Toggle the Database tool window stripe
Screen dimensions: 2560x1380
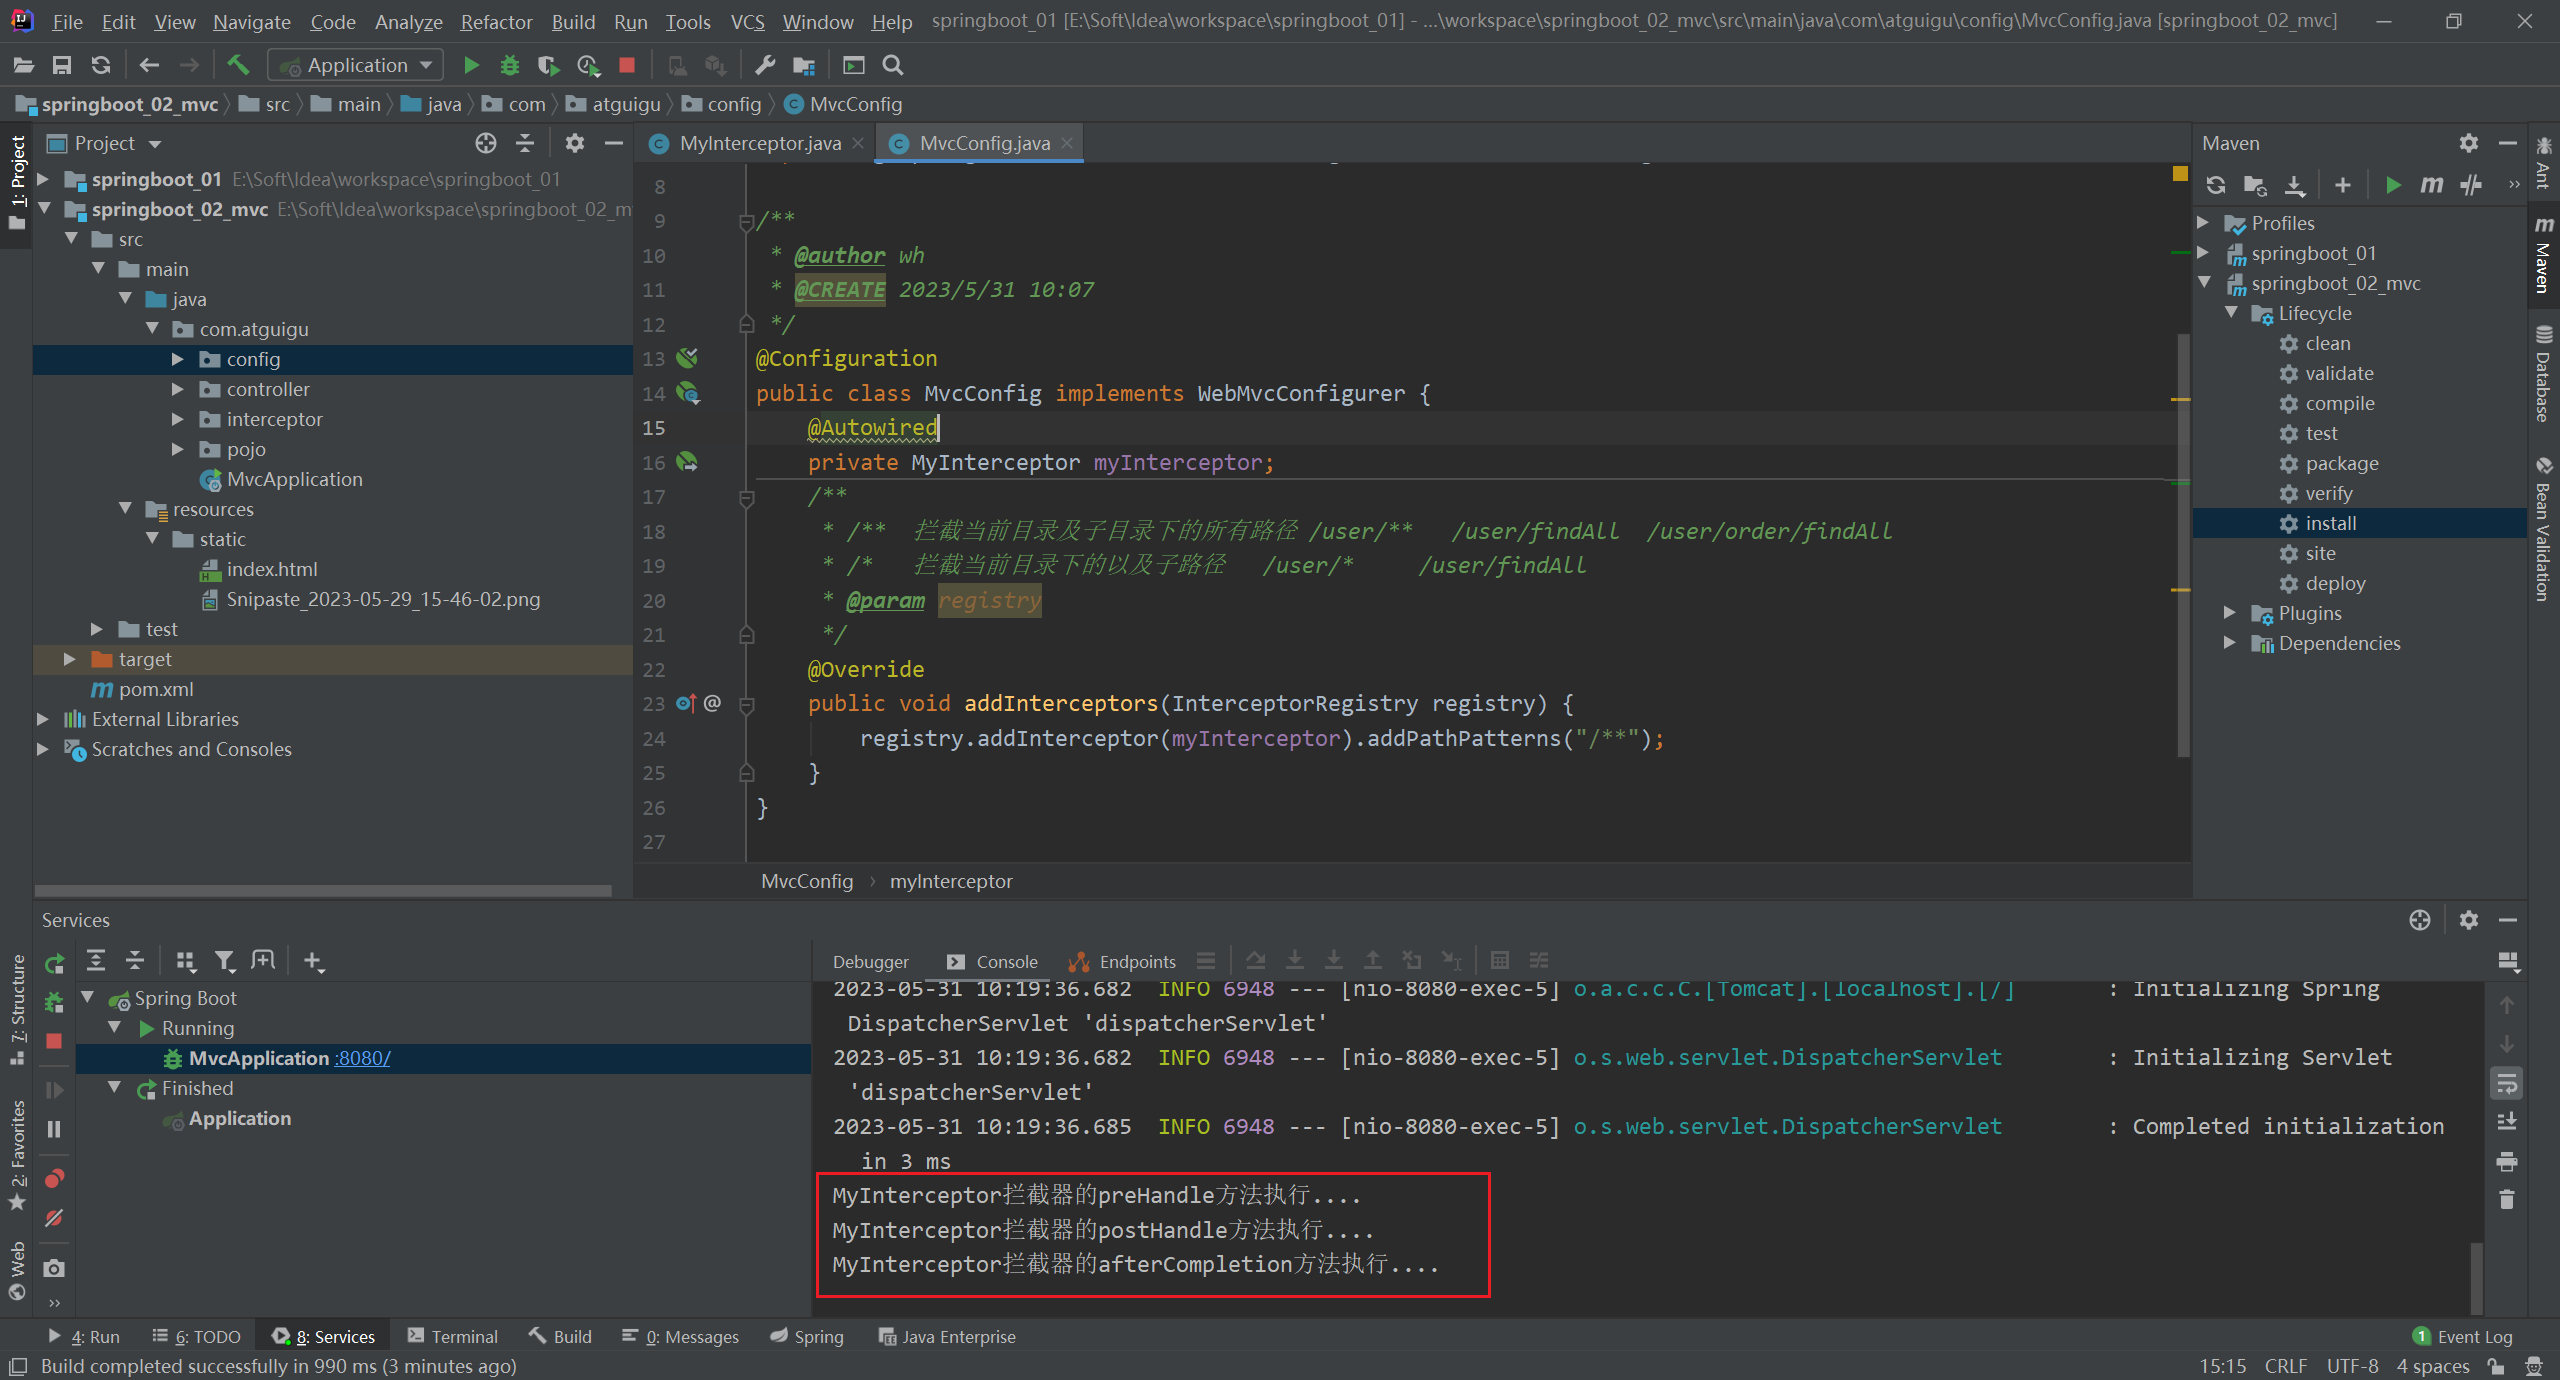pos(2543,372)
